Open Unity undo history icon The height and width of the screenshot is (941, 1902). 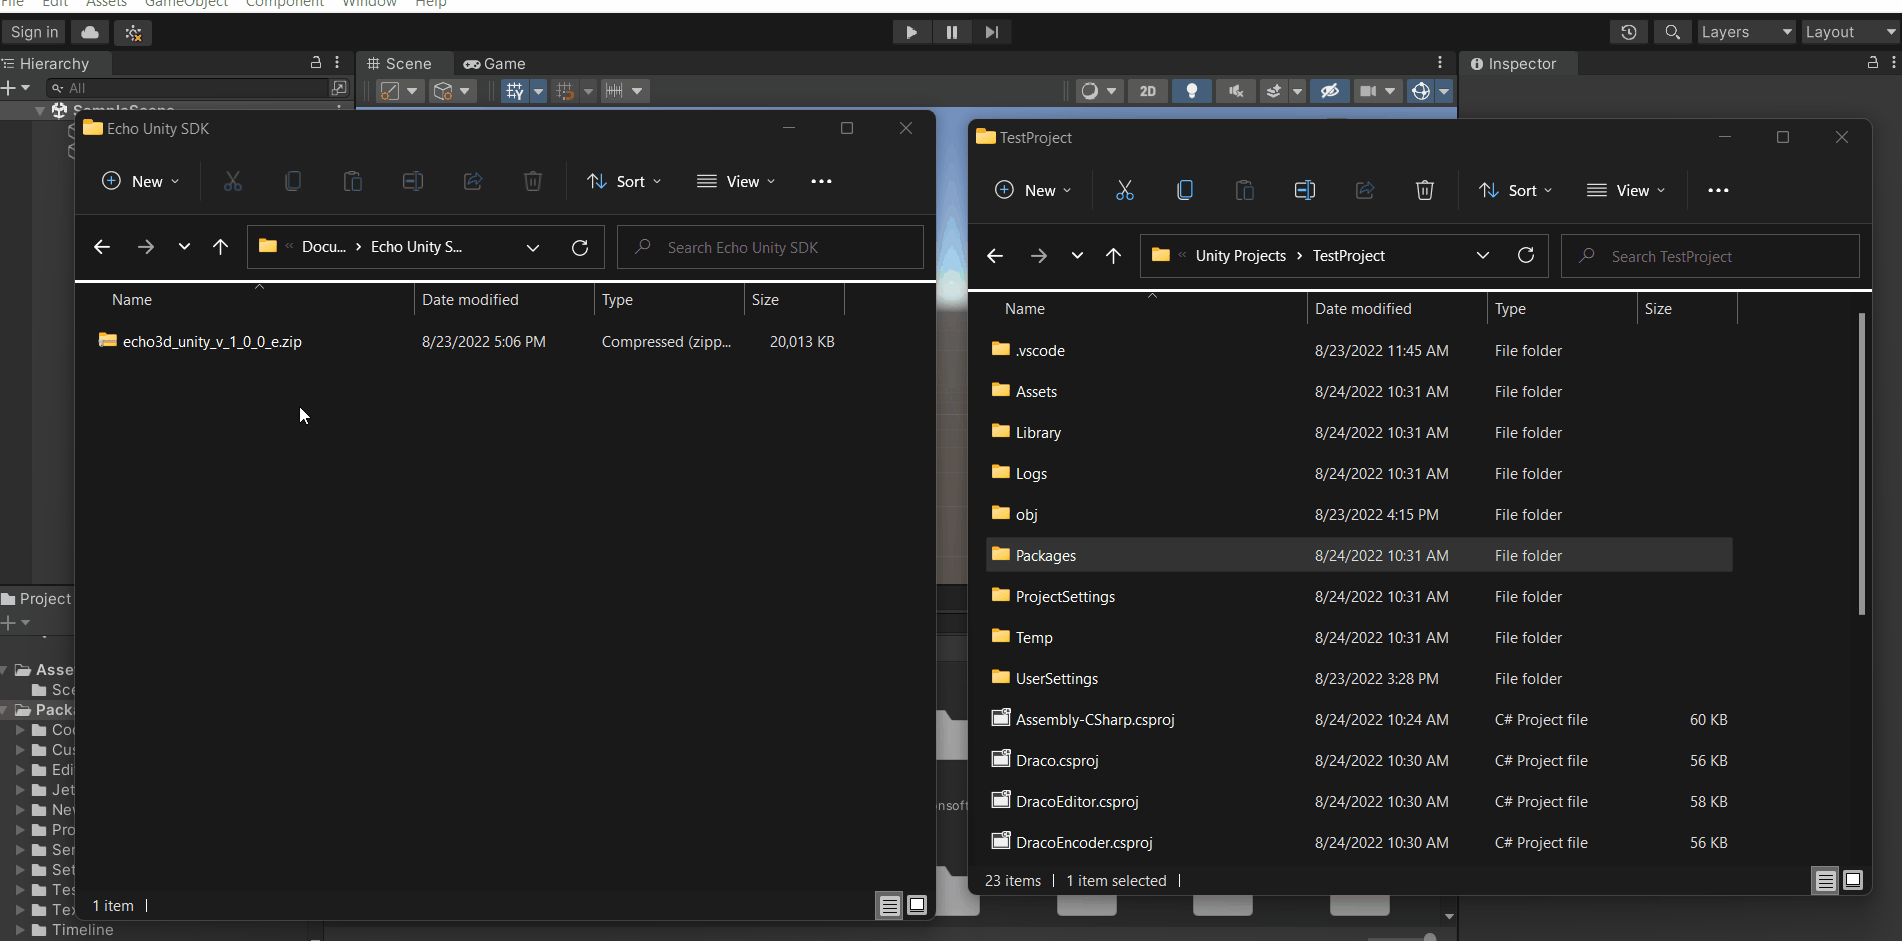tap(1629, 32)
